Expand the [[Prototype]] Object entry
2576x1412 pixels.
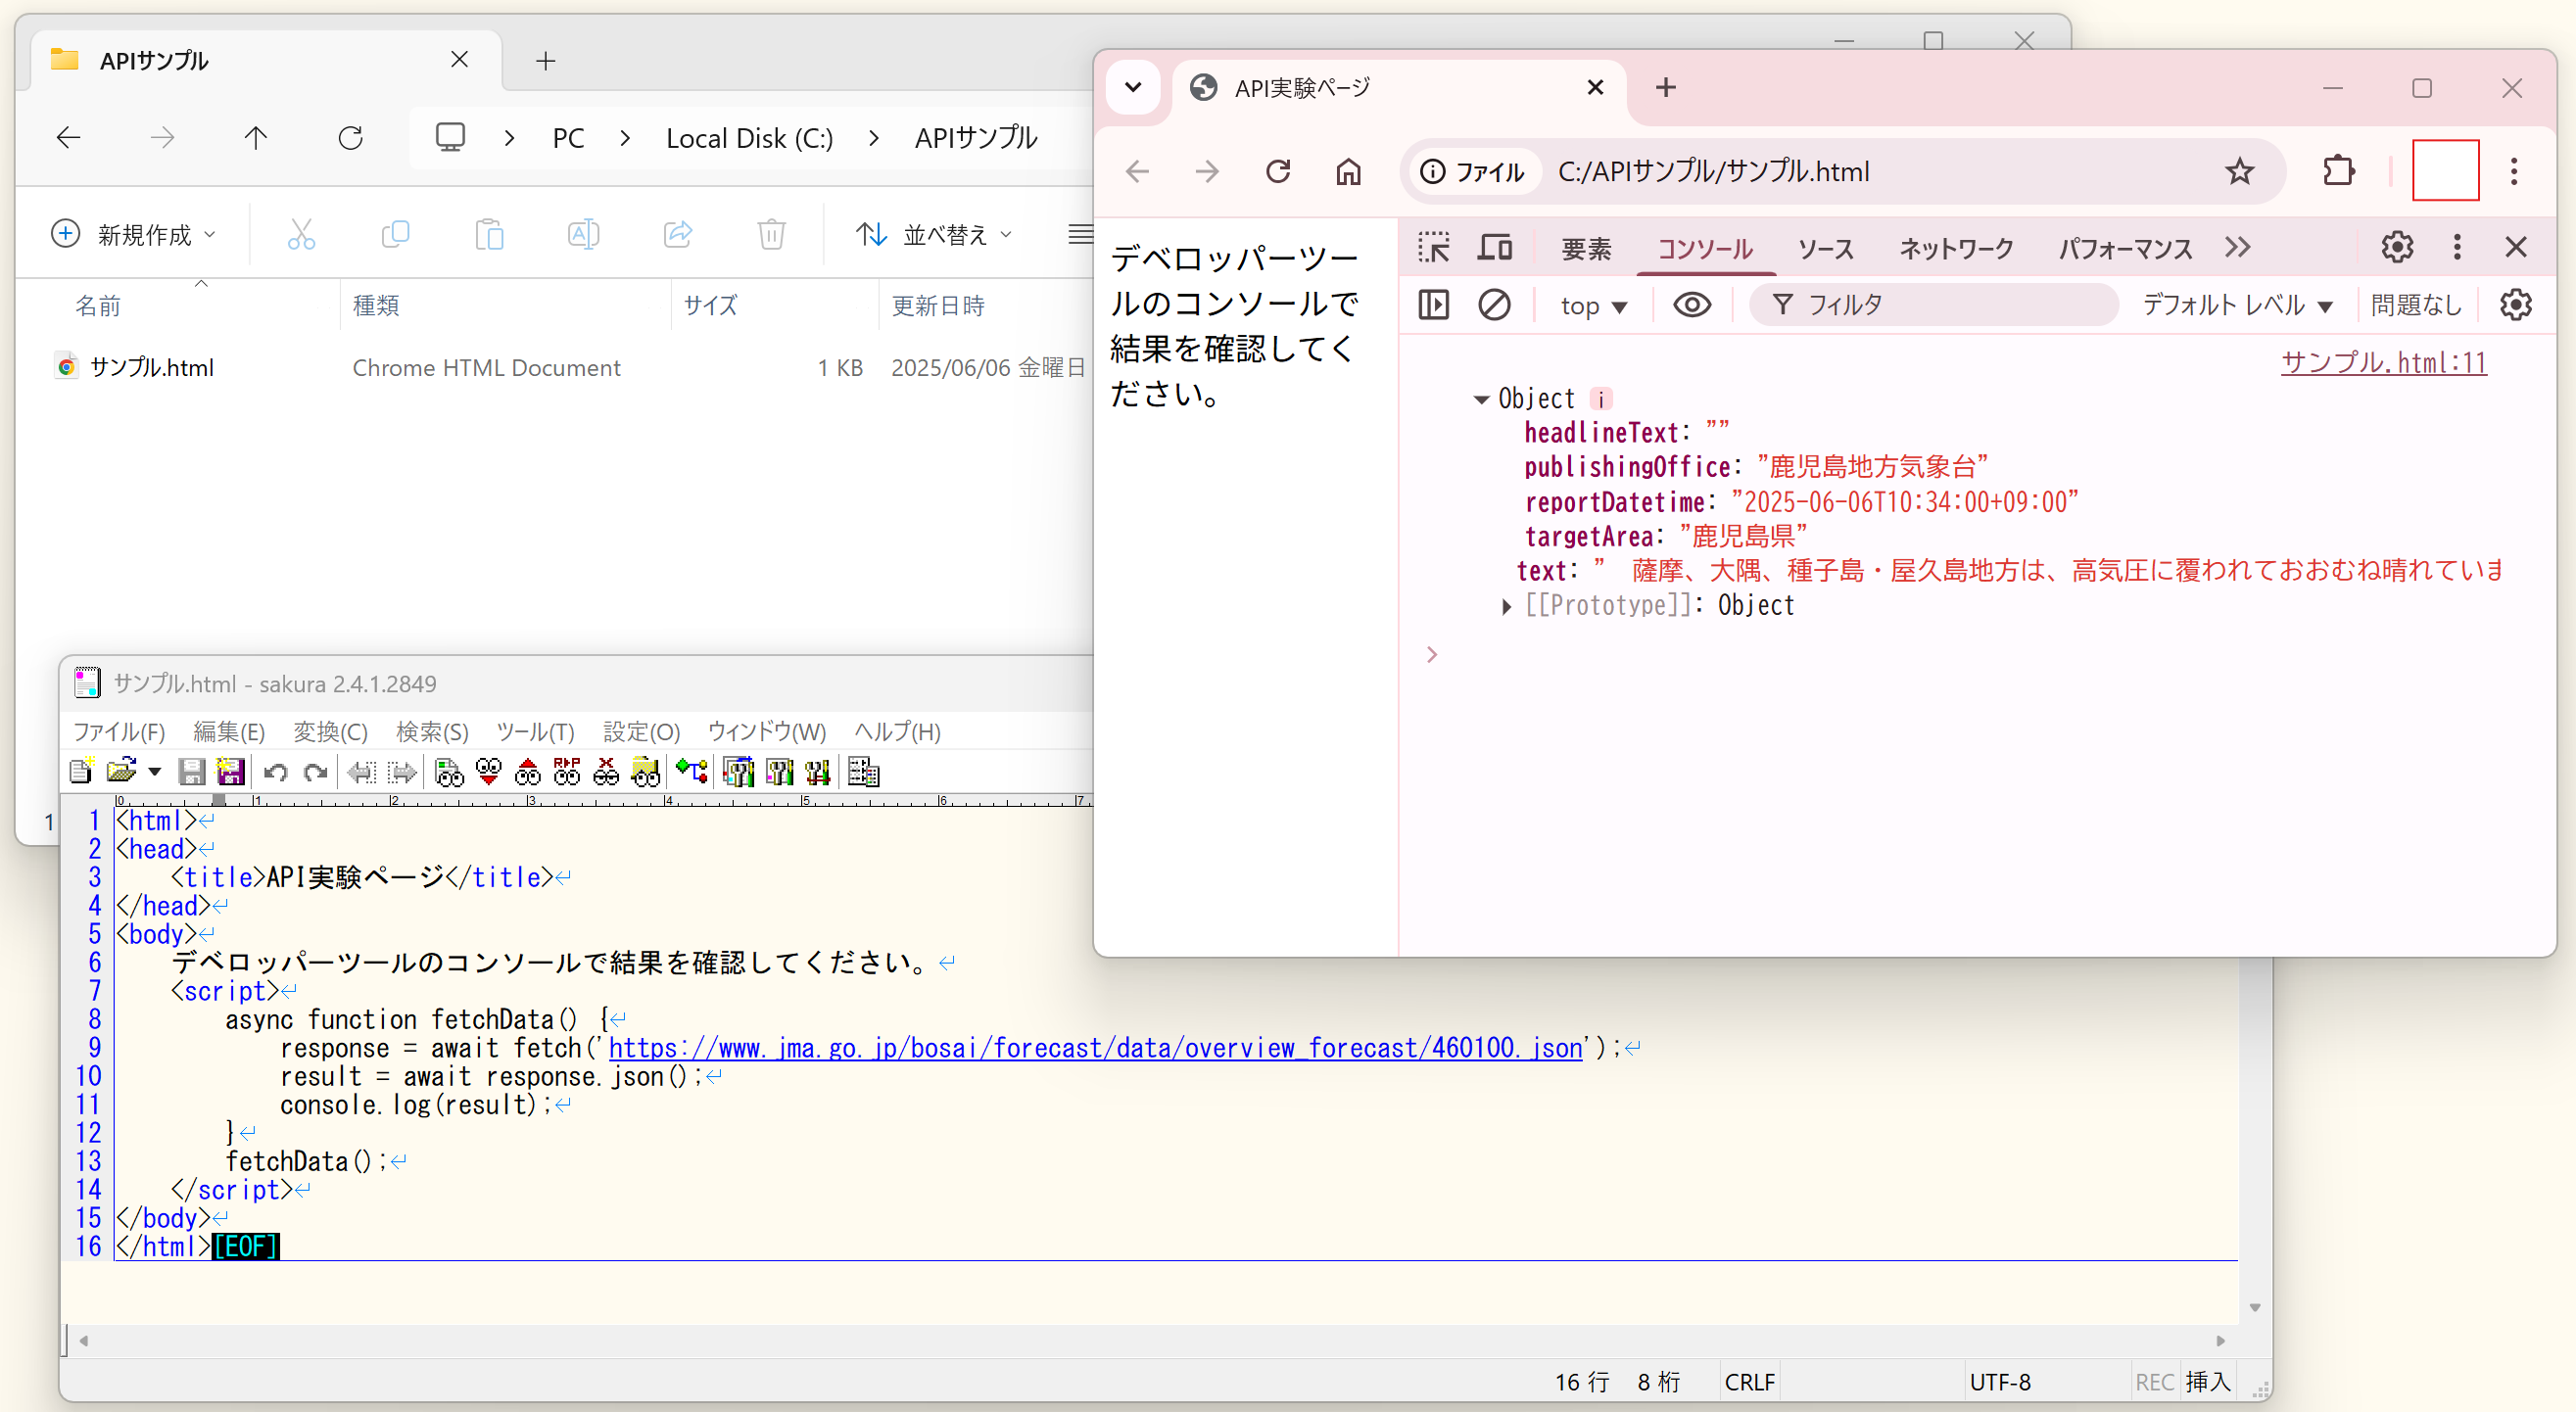tap(1506, 606)
